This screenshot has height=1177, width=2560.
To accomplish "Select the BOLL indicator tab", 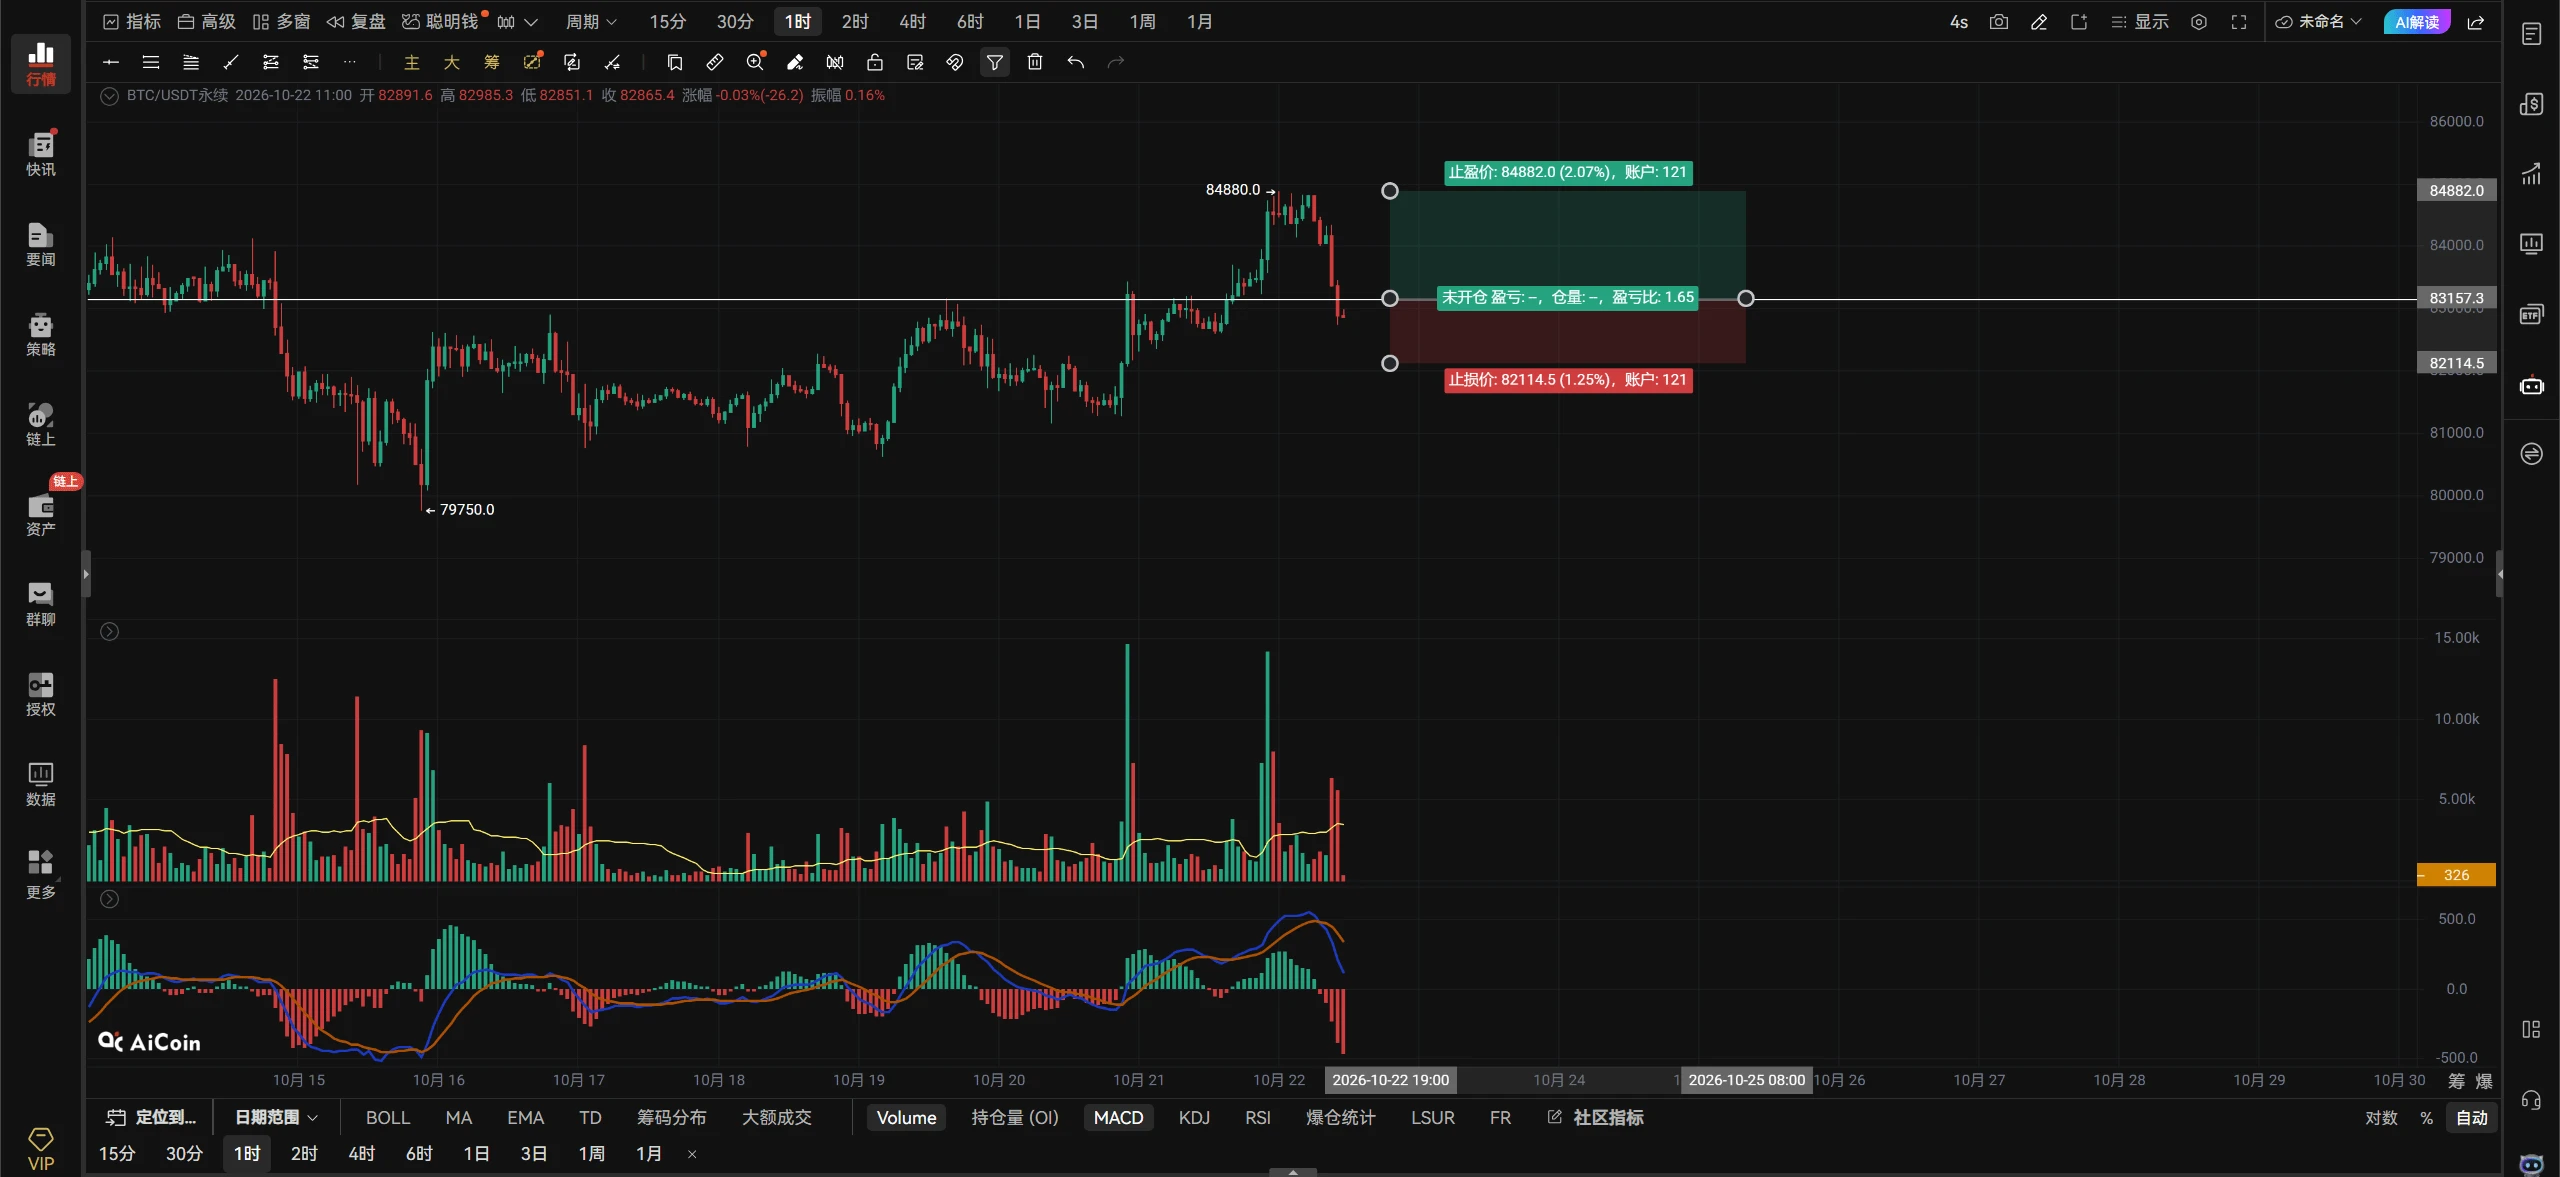I will 388,1117.
